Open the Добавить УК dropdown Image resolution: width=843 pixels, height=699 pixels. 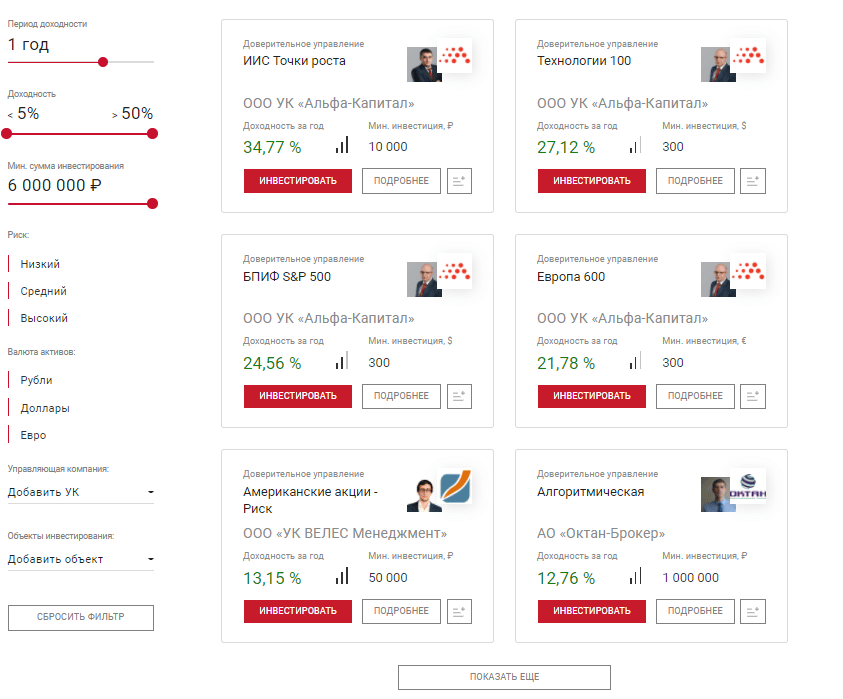[x=80, y=492]
